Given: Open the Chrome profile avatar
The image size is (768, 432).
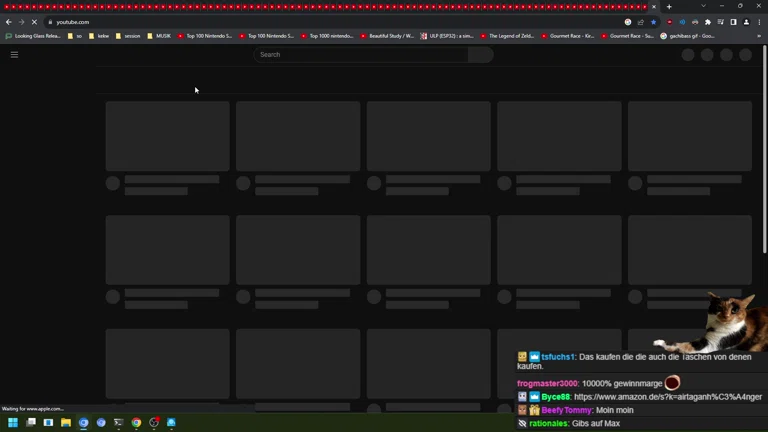Looking at the screenshot, I should click(x=746, y=22).
